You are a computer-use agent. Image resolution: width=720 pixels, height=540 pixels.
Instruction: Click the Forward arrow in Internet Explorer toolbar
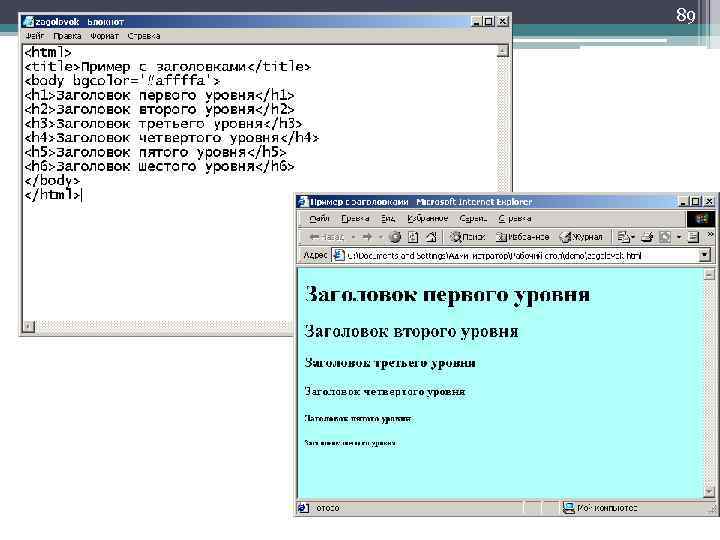click(367, 237)
